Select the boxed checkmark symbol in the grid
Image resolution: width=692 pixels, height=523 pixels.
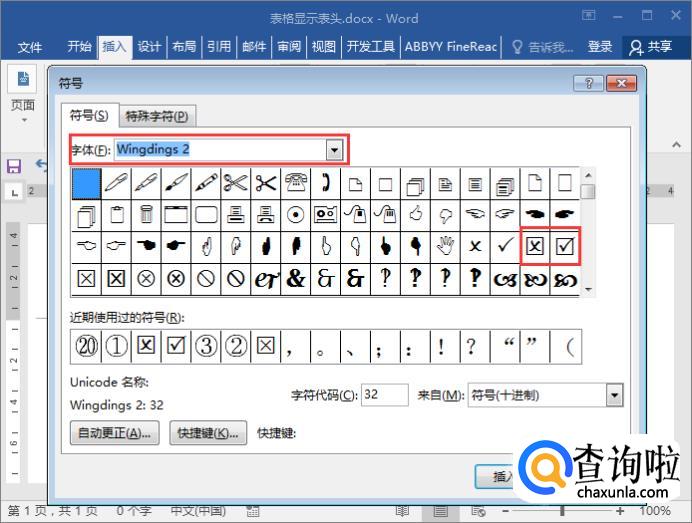coord(565,246)
